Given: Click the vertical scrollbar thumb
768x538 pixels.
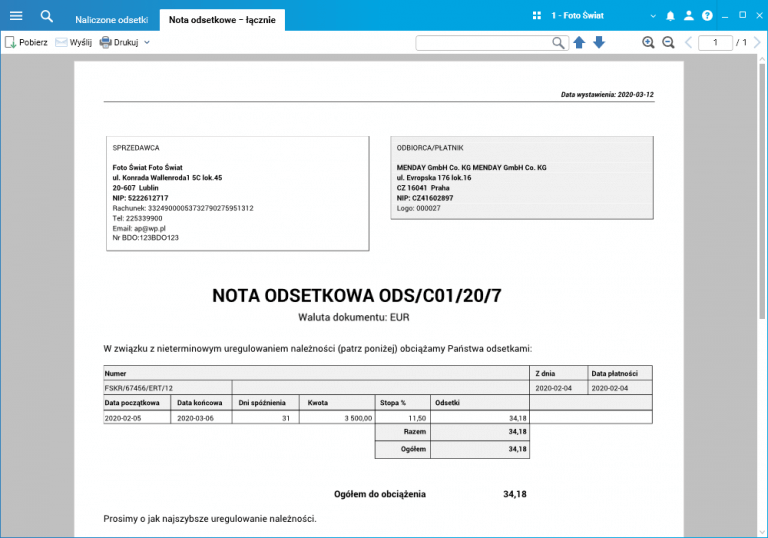Looking at the screenshot, I should [762, 191].
